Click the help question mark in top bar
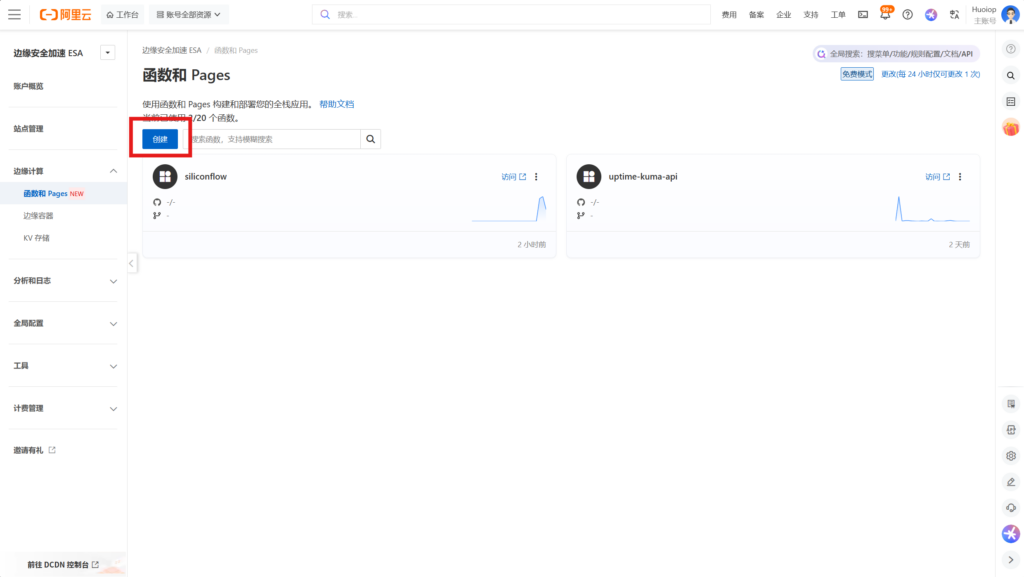This screenshot has width=1024, height=577. [x=908, y=15]
